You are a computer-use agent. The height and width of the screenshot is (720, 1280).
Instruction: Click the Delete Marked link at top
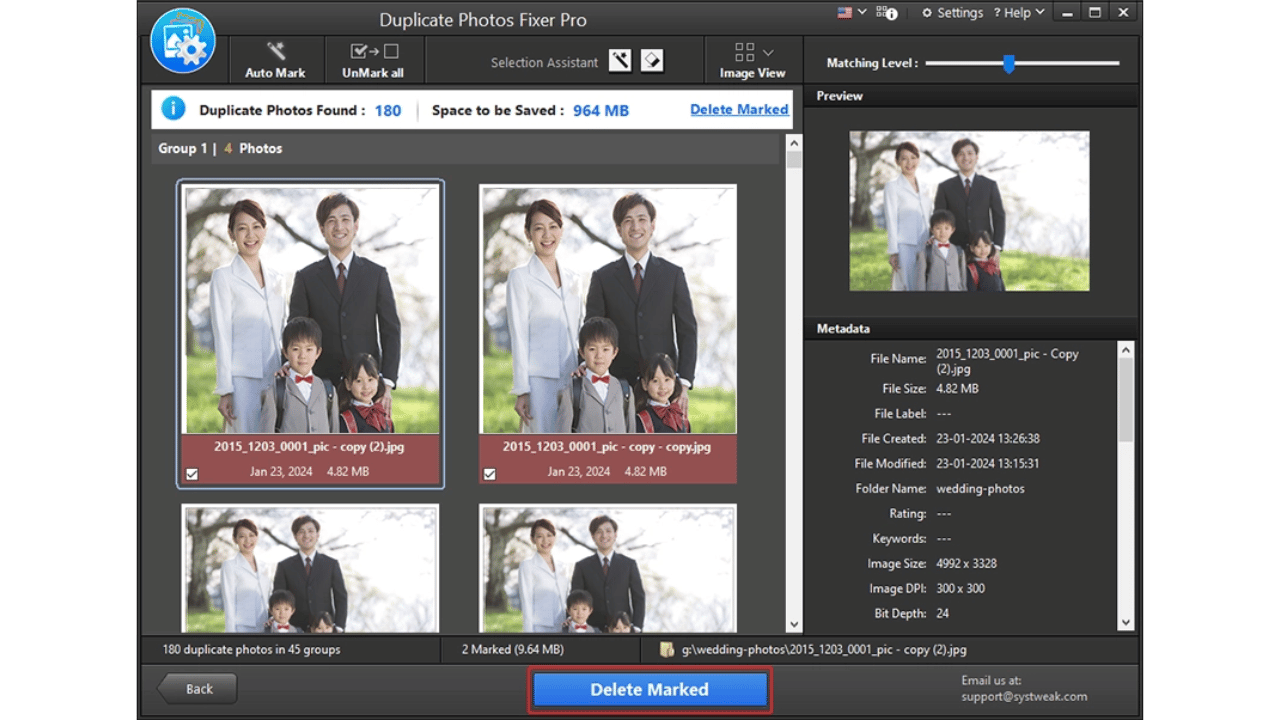(739, 110)
